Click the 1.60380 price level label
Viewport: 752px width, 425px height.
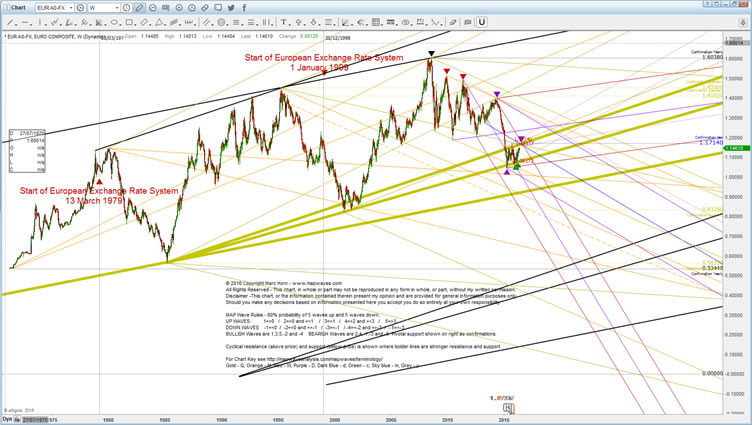(712, 57)
